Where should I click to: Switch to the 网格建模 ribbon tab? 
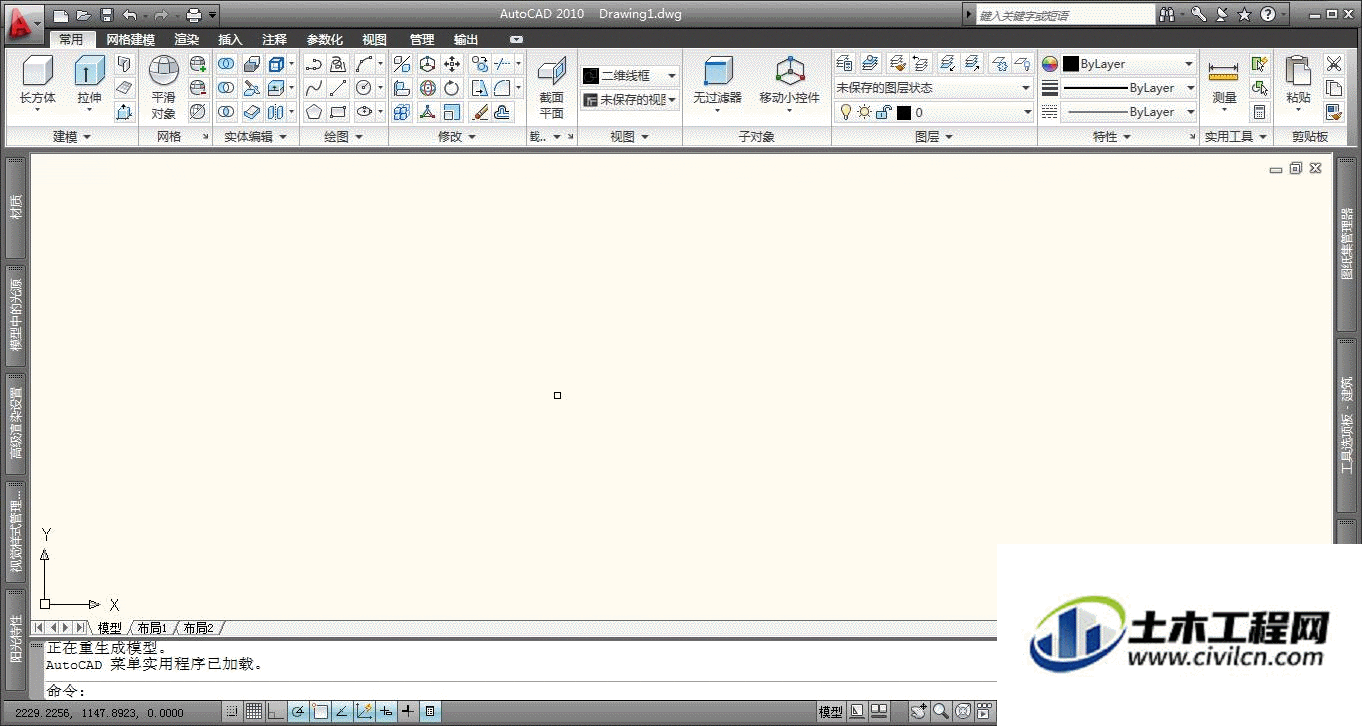(131, 40)
